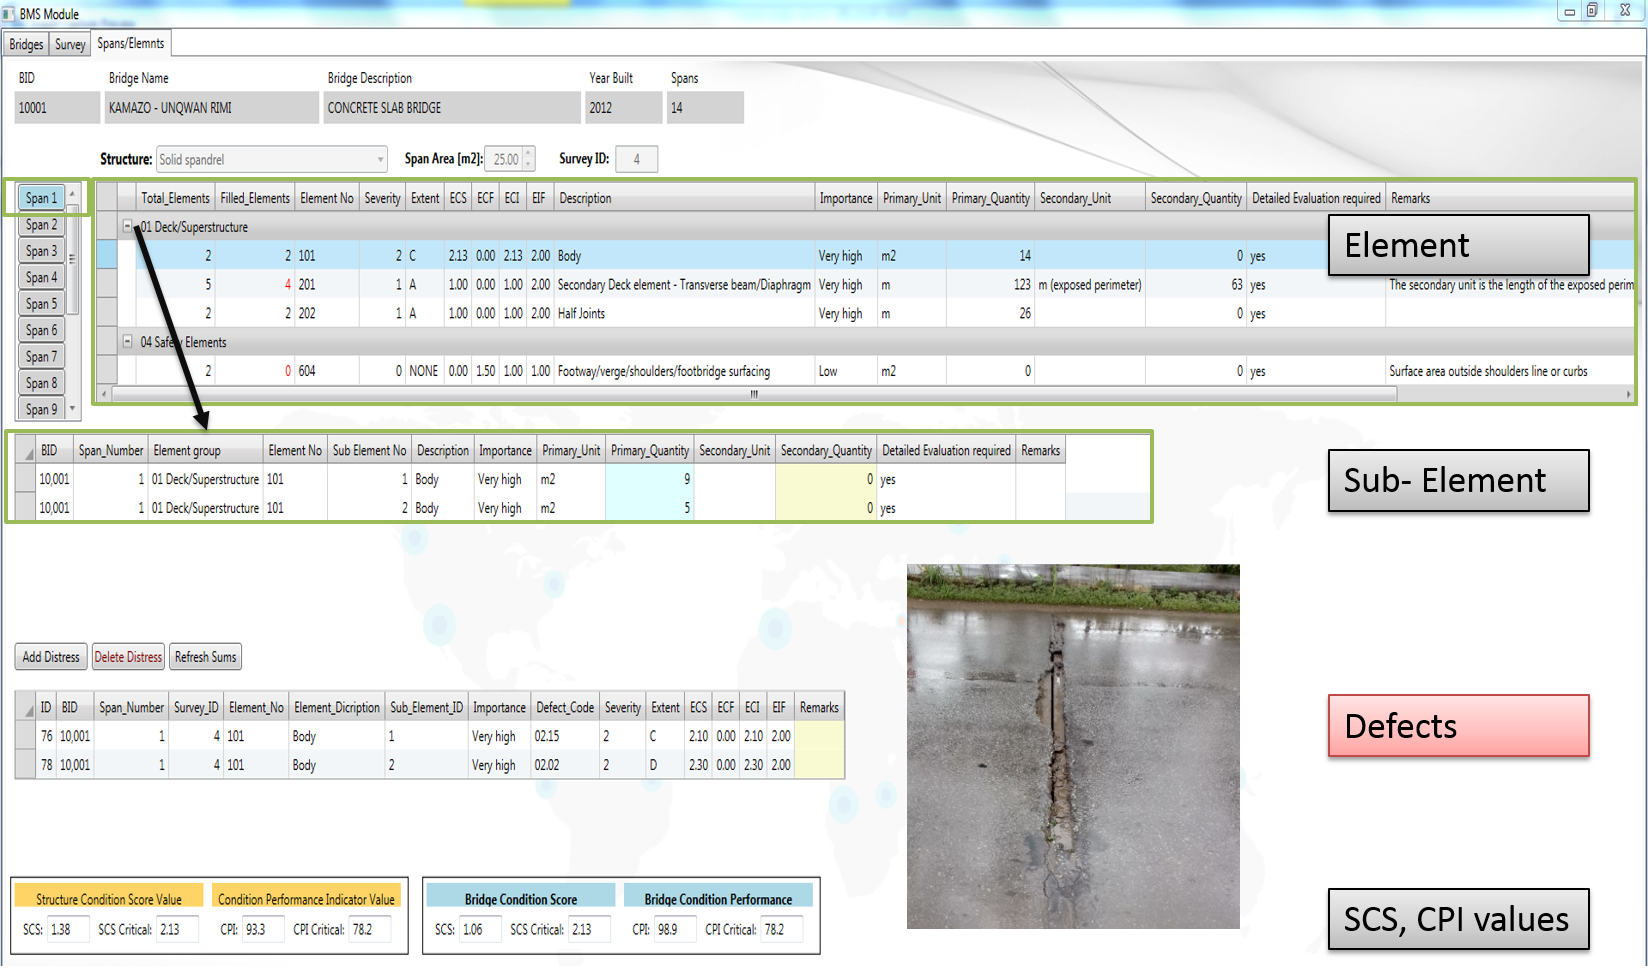Screen dimensions: 1648x974
Task: Click Structure CPI value field 93.3
Action: click(263, 930)
